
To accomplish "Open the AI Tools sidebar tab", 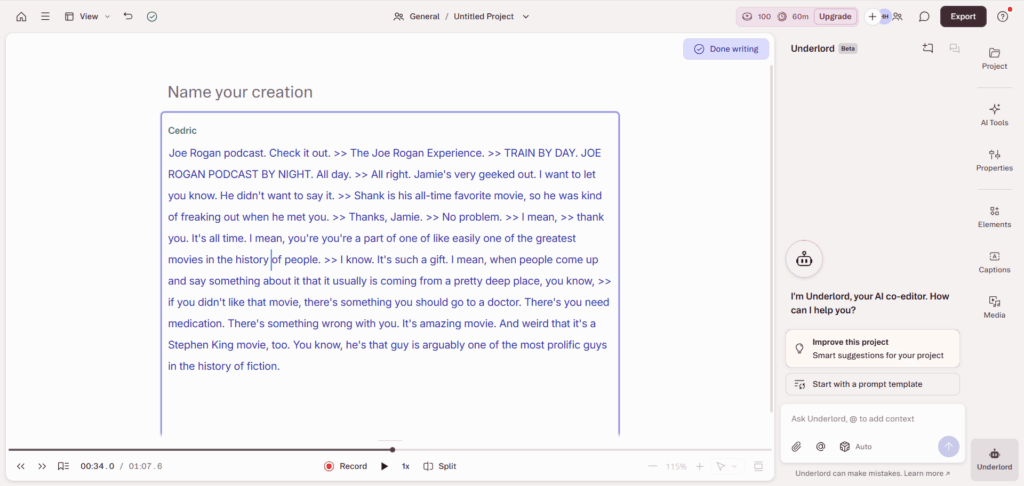I will pyautogui.click(x=995, y=114).
